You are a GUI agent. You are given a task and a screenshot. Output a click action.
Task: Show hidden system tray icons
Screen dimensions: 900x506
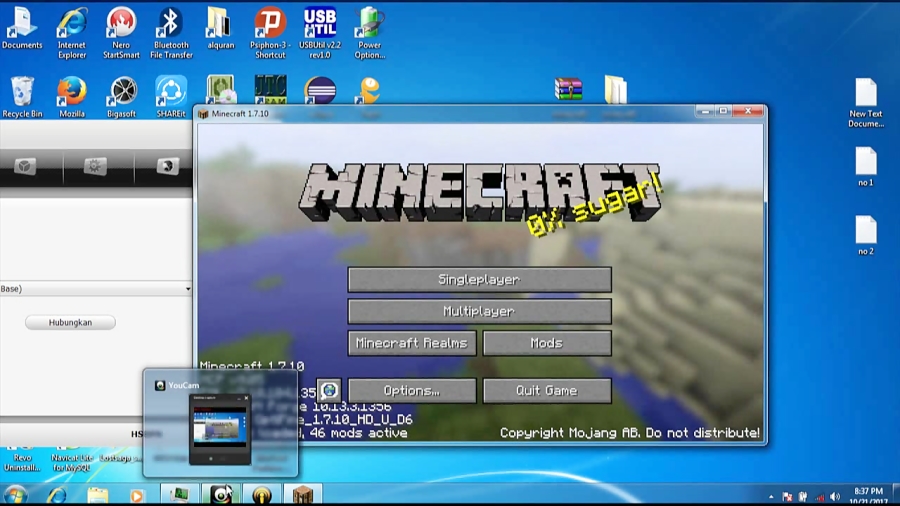click(771, 497)
